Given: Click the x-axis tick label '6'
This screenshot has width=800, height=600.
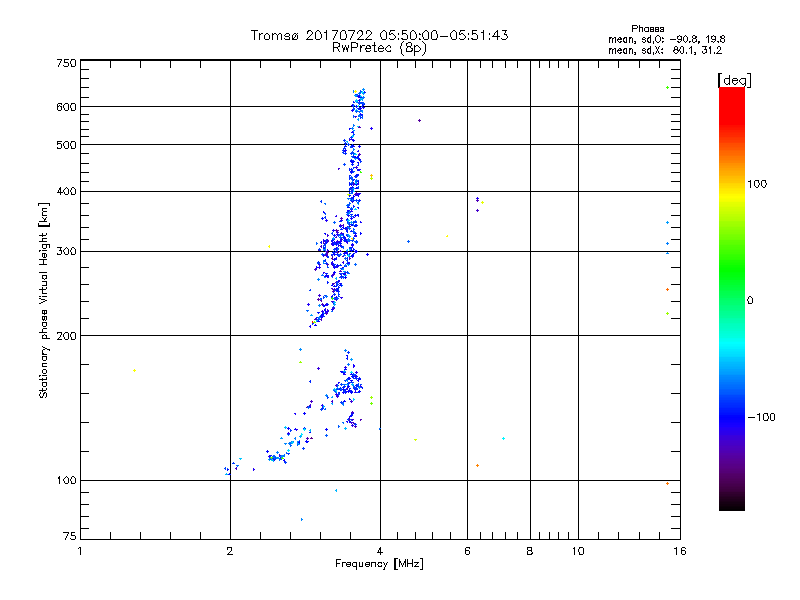Looking at the screenshot, I should coord(467,551).
